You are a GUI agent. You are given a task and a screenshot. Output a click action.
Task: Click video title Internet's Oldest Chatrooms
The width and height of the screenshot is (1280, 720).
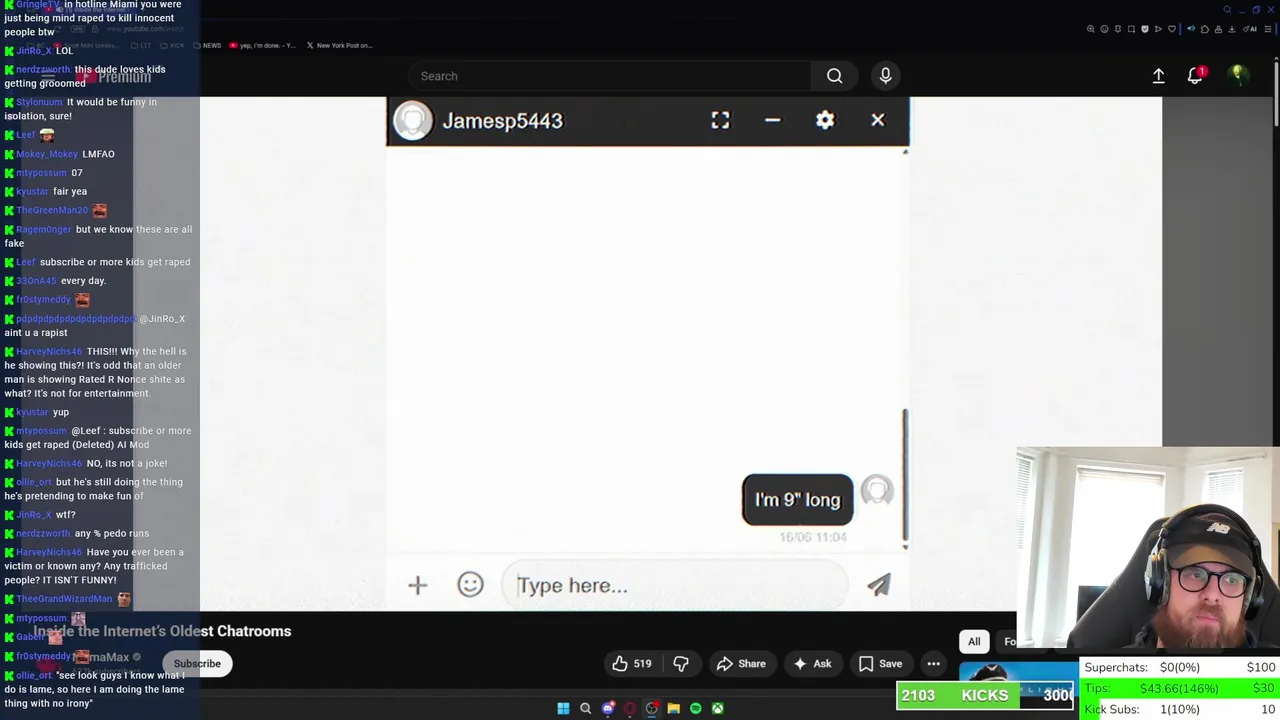162,631
